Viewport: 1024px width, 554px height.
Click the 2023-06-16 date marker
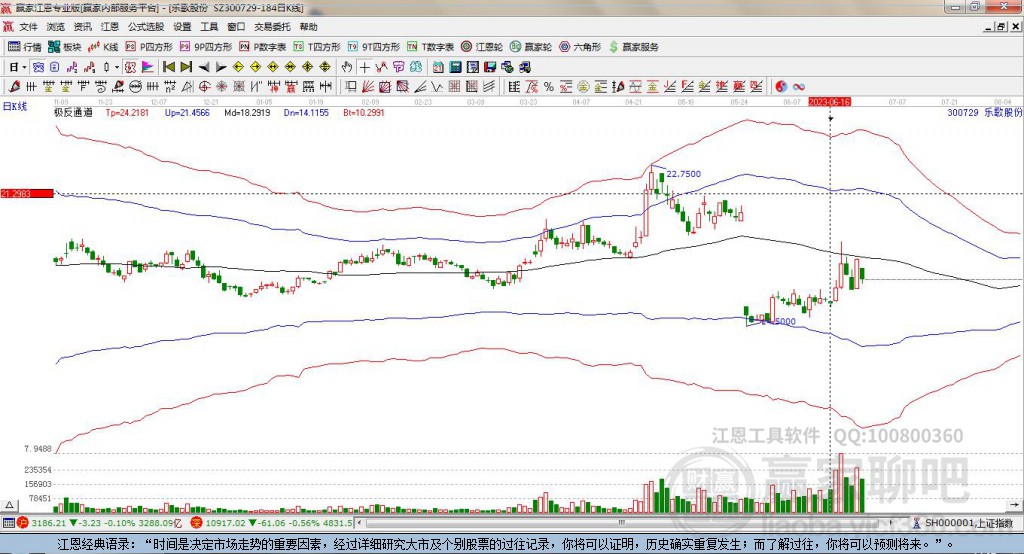829,102
